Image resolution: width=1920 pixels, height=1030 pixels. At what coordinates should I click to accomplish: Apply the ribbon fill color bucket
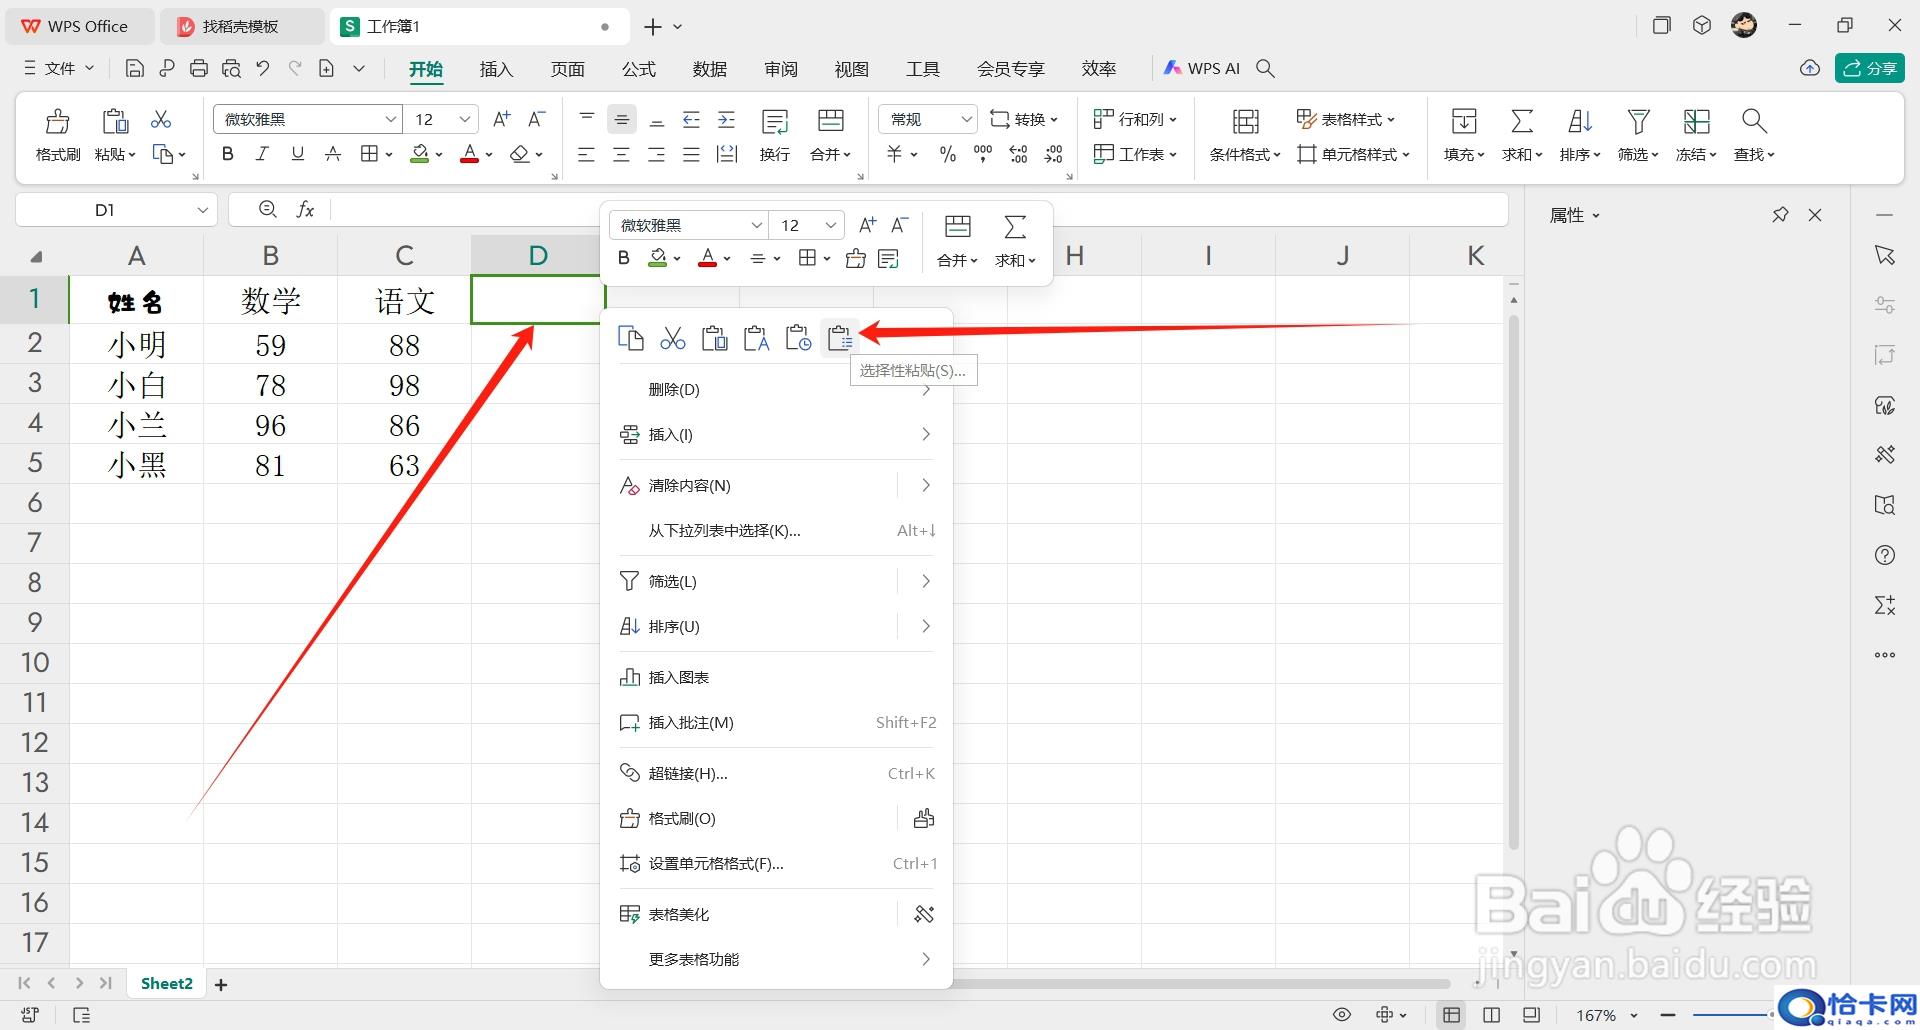click(420, 154)
